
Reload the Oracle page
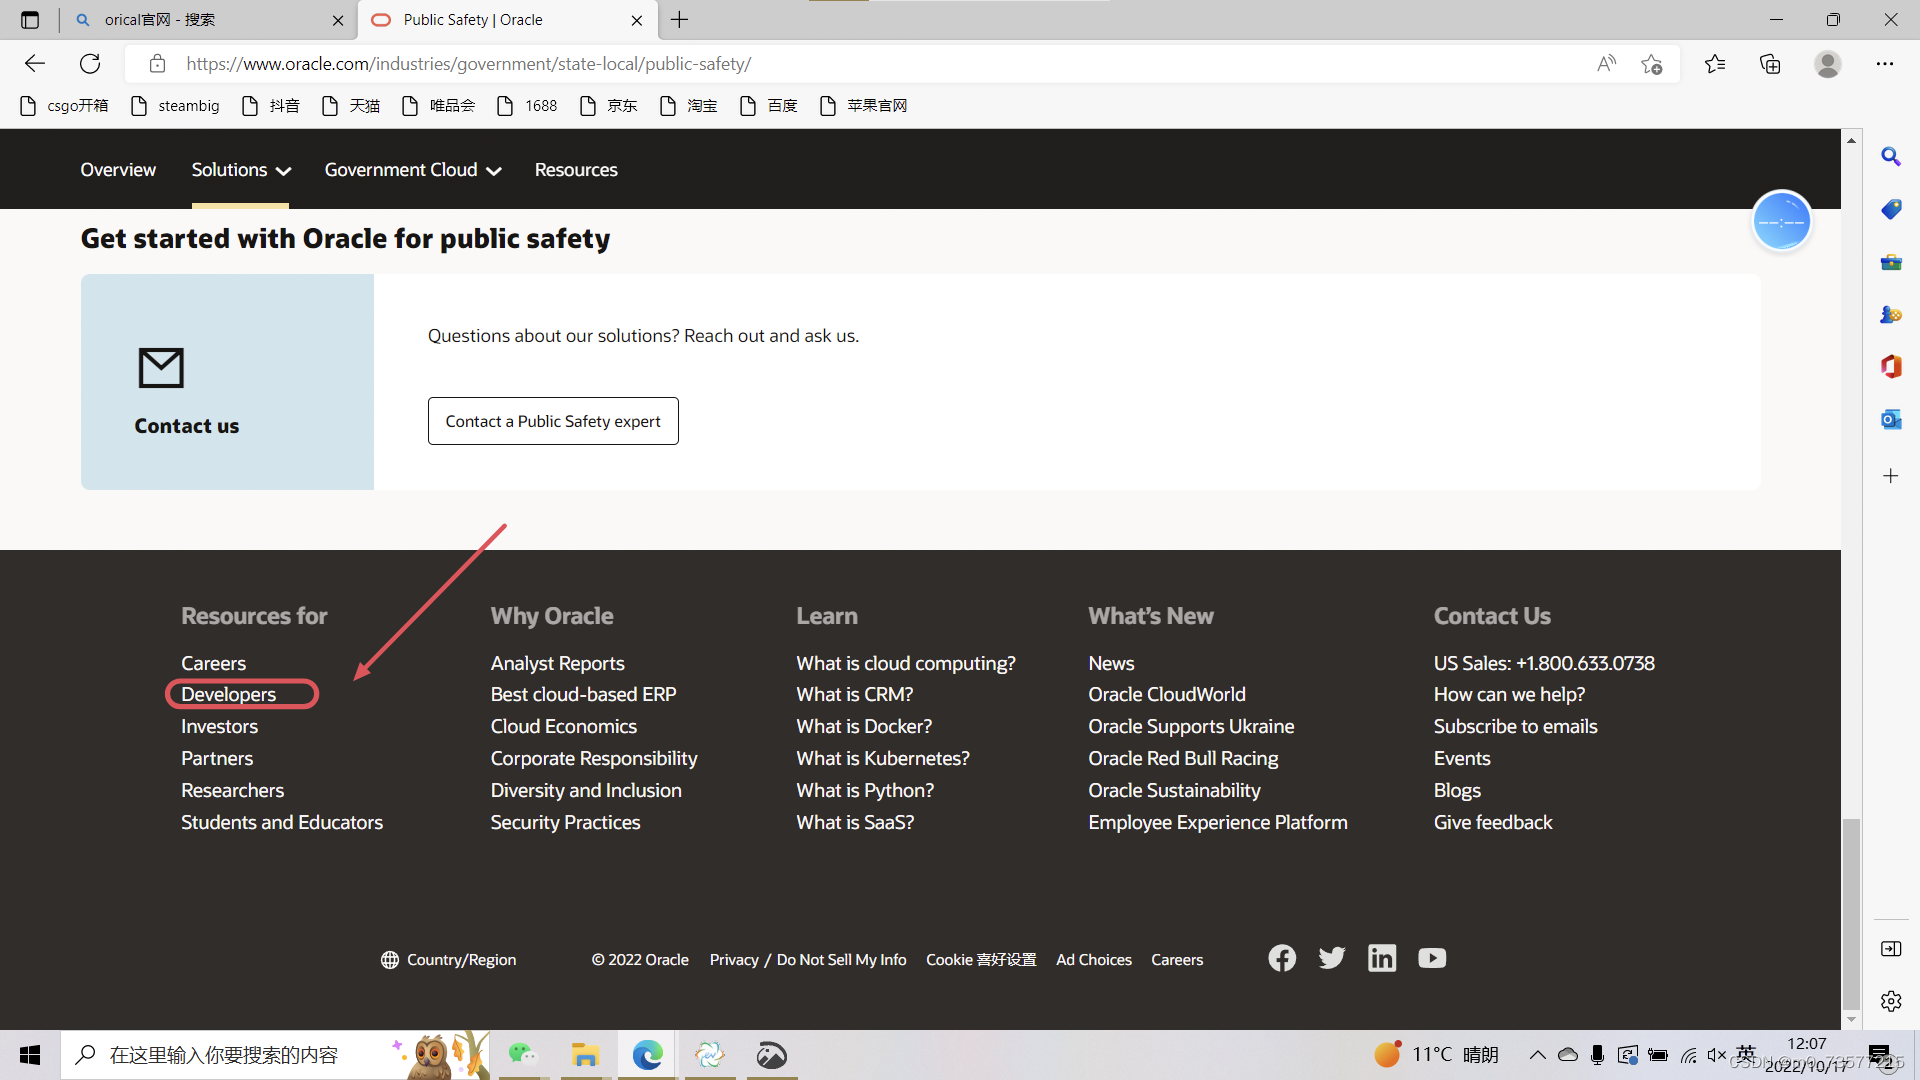pyautogui.click(x=90, y=64)
